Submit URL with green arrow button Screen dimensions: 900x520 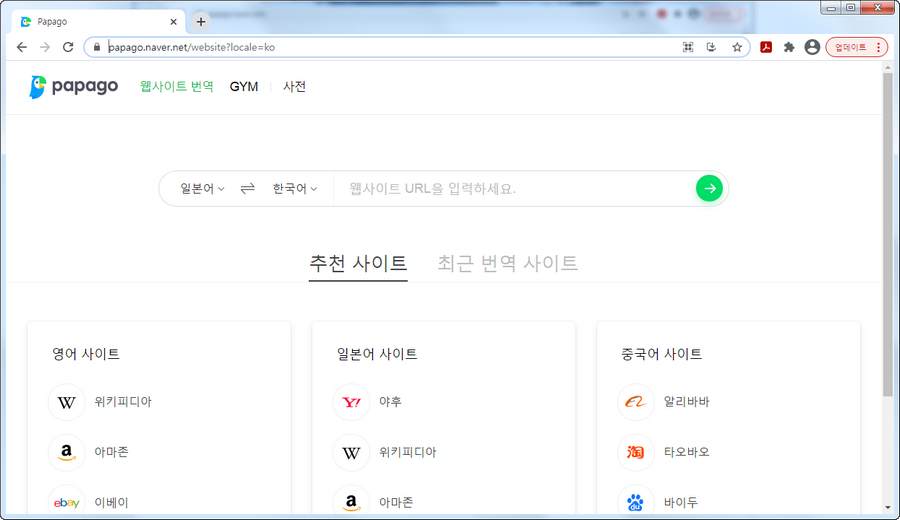(709, 188)
